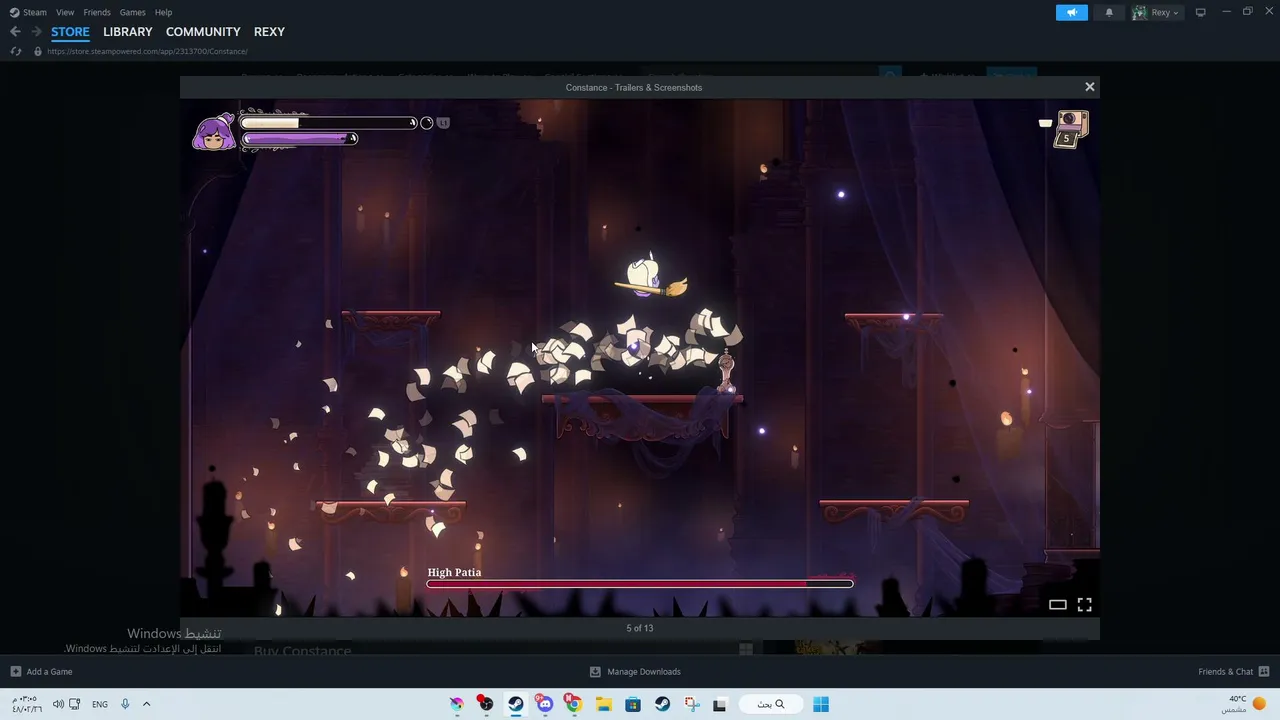Click Add a Game

(41, 672)
